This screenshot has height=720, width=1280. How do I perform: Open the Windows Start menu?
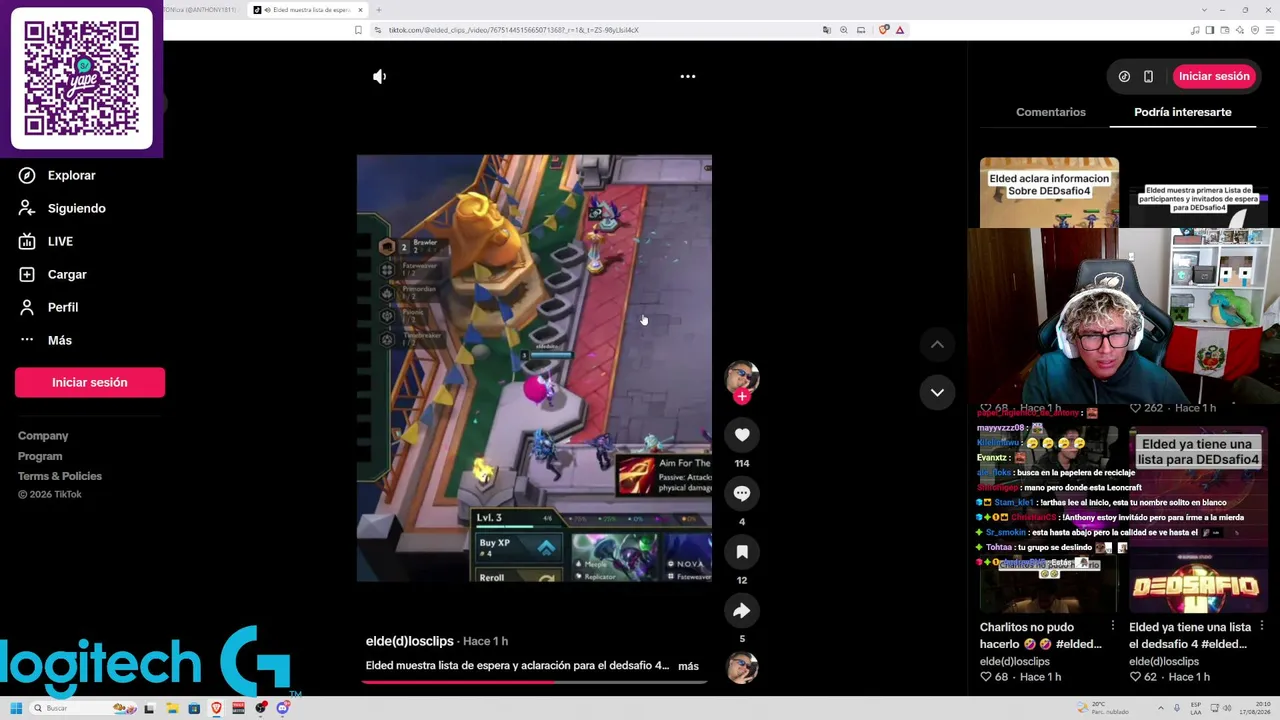coord(16,708)
